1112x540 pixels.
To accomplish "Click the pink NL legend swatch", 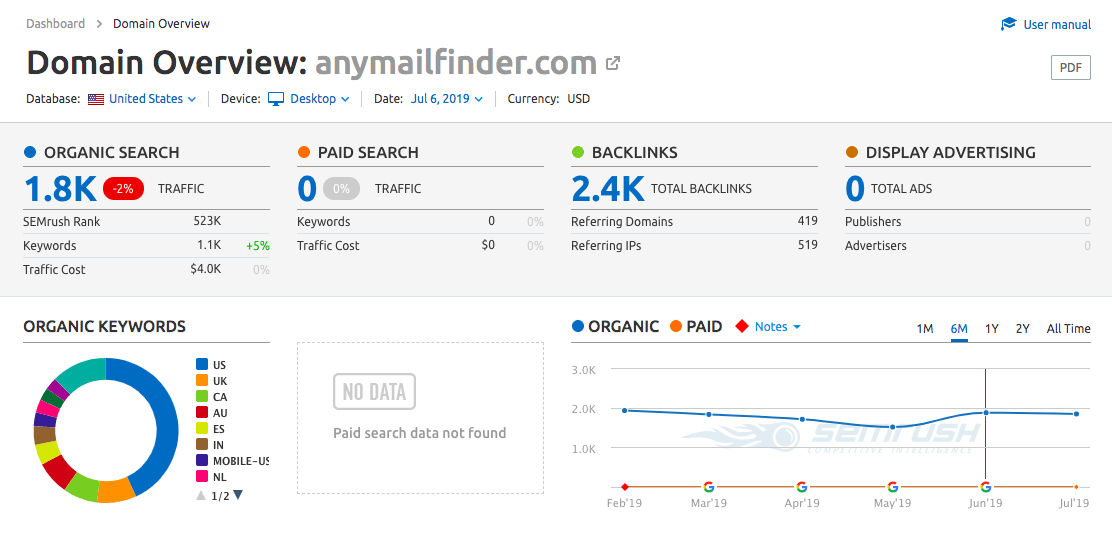I will [202, 477].
